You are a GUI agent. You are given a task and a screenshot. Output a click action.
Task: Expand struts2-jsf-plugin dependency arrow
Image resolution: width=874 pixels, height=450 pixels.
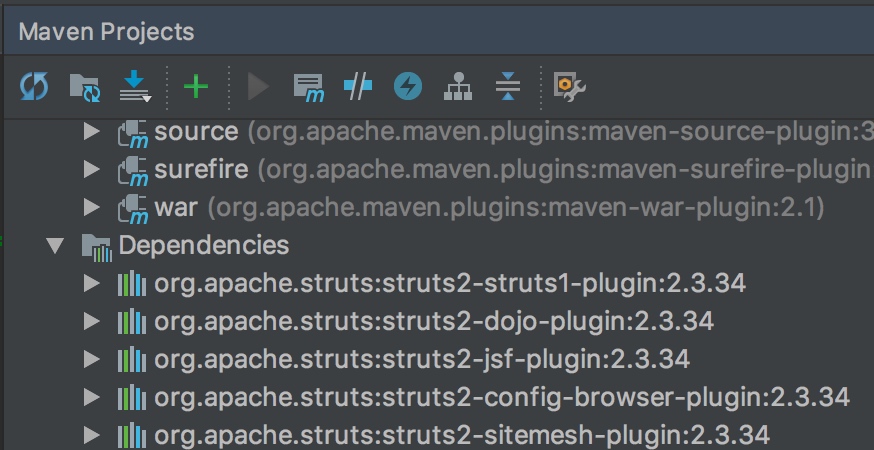[91, 359]
